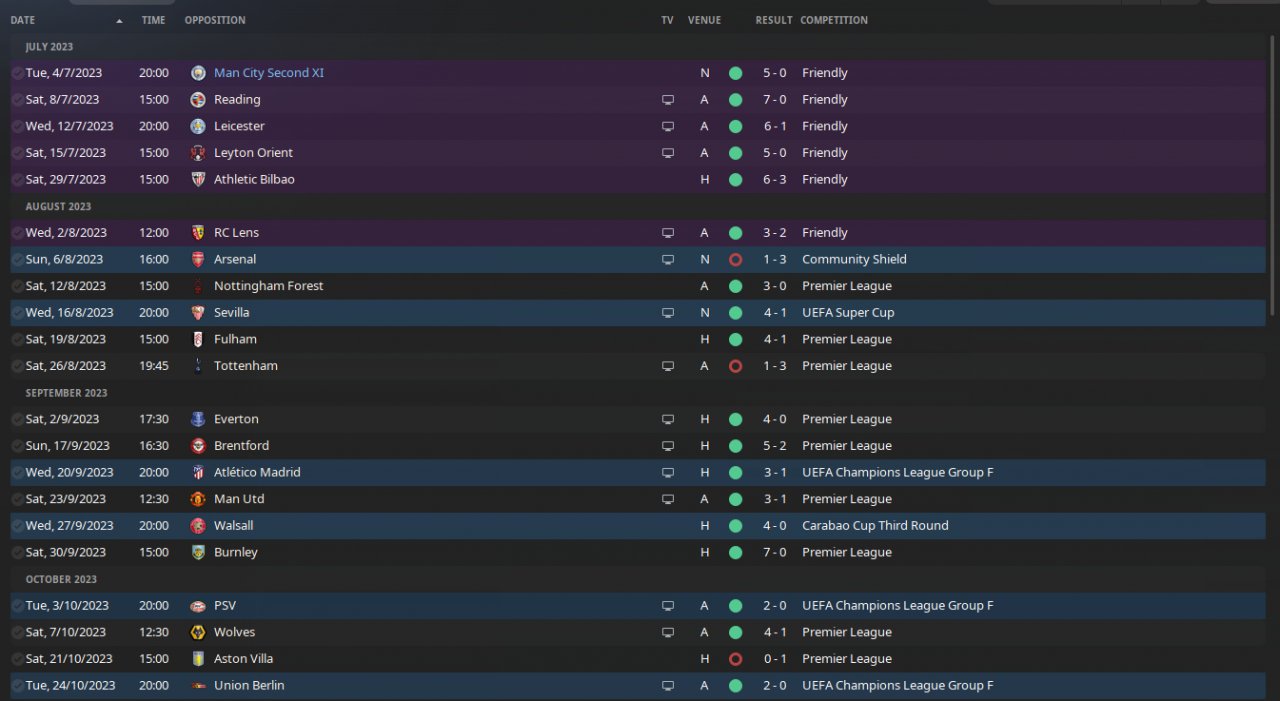Click the TV broadcast icon for Everton match

[668, 419]
